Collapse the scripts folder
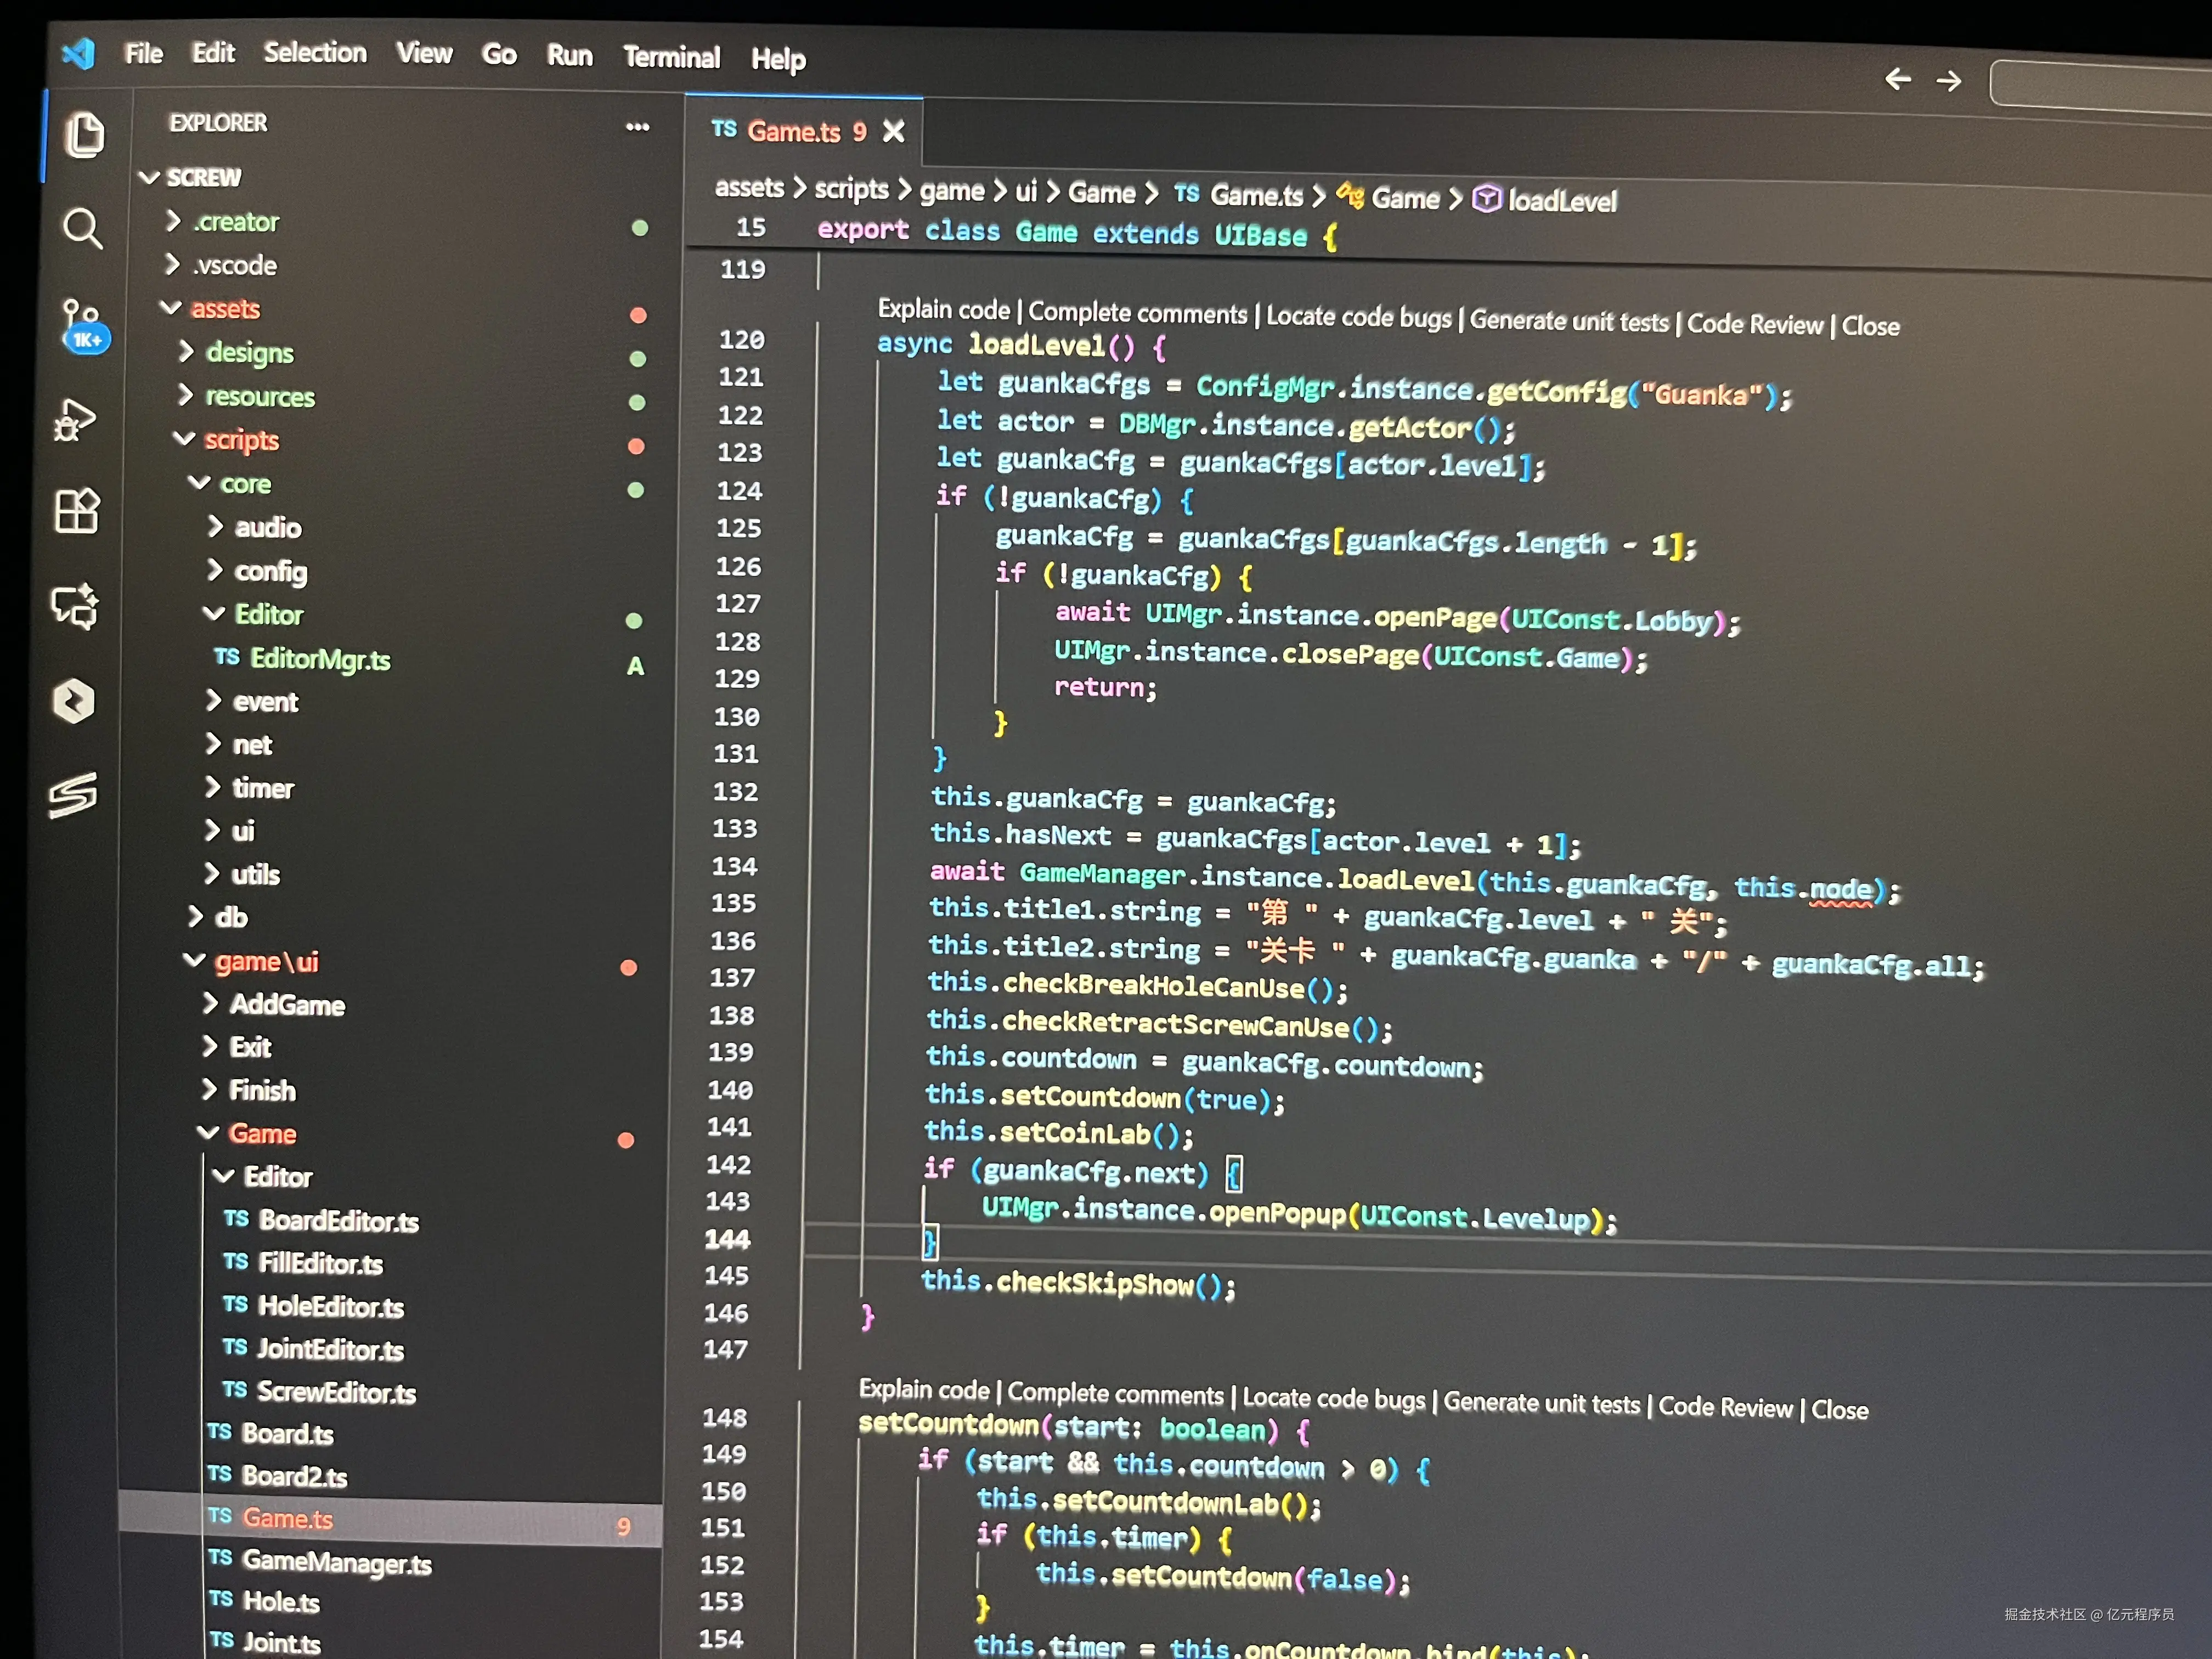Image resolution: width=2212 pixels, height=1659 pixels. click(x=240, y=440)
